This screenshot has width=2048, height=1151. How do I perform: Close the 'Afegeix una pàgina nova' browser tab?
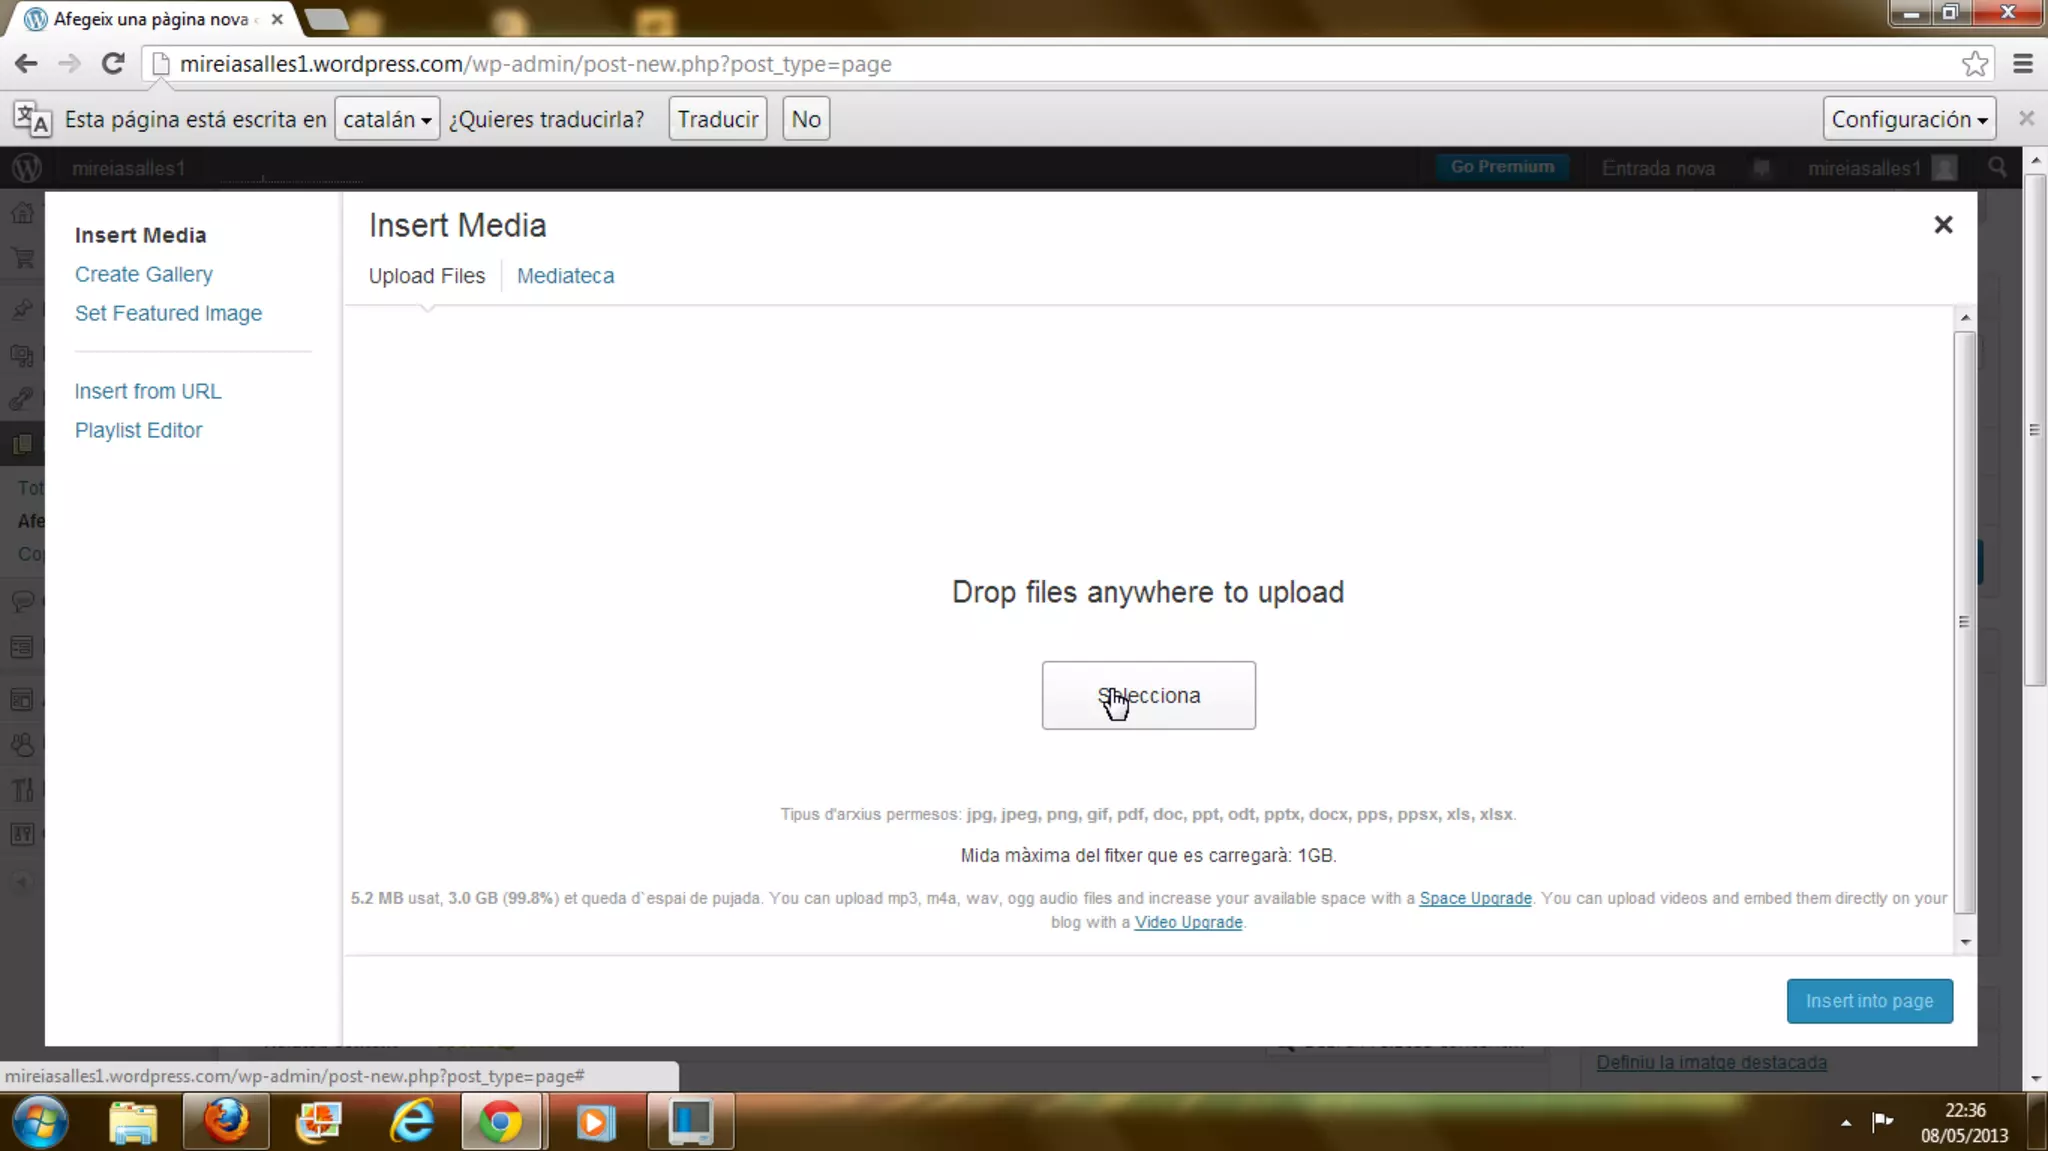pos(277,19)
